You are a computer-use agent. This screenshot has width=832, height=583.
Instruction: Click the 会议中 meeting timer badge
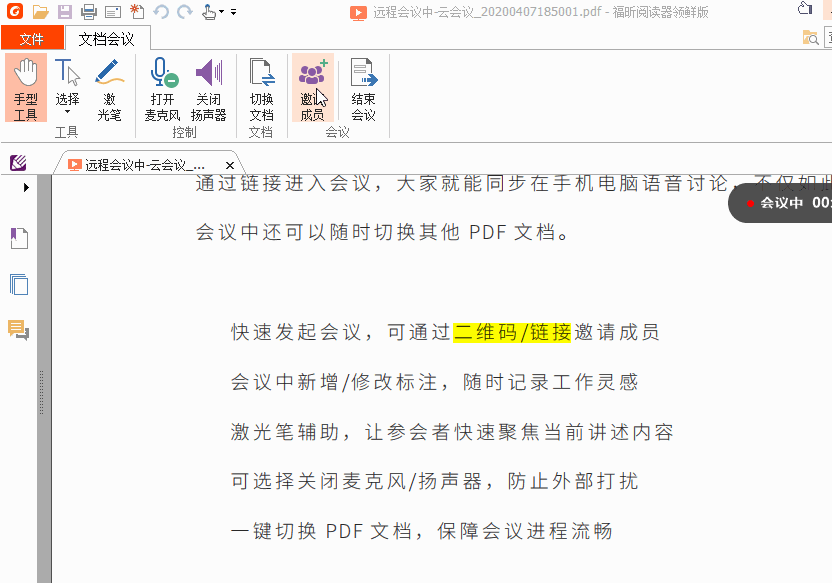pos(788,202)
